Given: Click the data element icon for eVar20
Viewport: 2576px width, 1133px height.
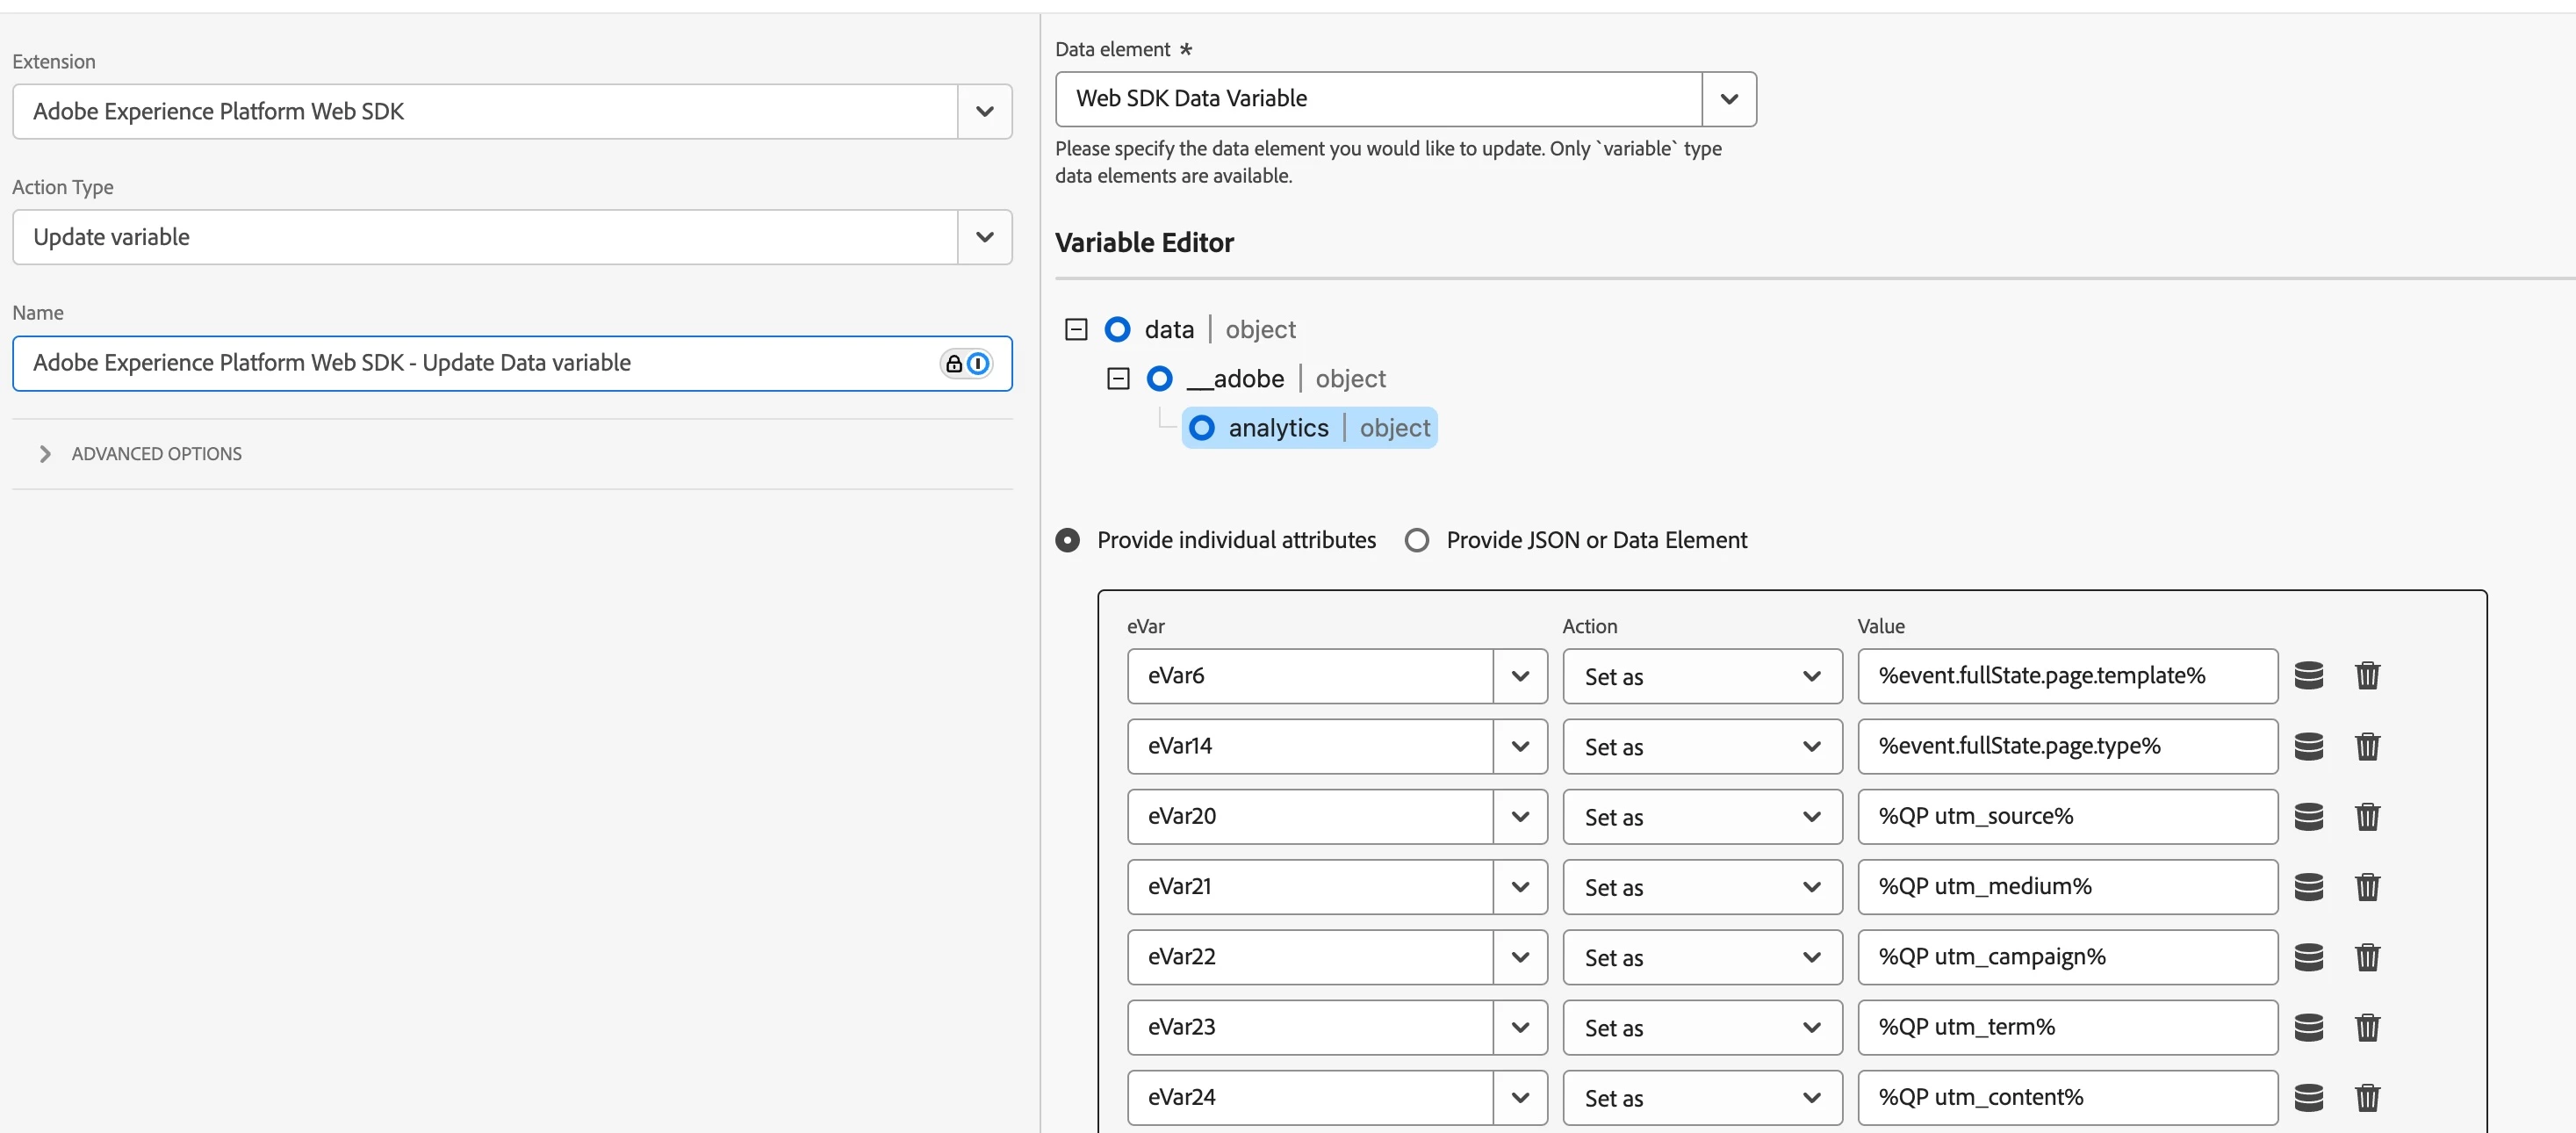Looking at the screenshot, I should (2308, 817).
